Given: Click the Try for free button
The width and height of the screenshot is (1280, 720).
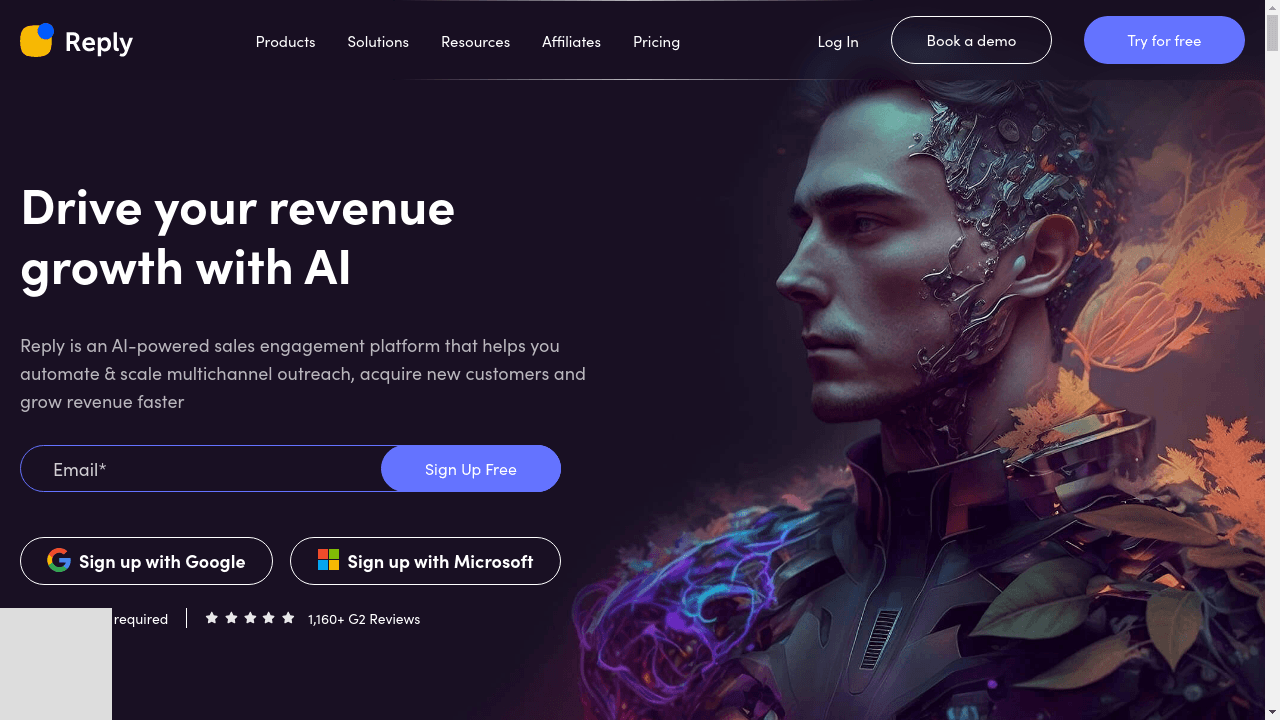Looking at the screenshot, I should coord(1164,40).
